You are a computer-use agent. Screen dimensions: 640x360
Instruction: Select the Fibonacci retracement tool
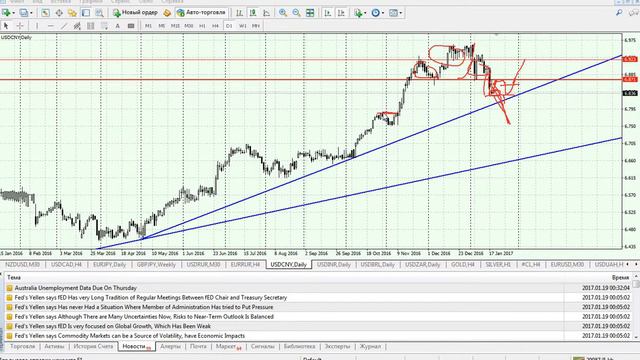click(x=104, y=26)
